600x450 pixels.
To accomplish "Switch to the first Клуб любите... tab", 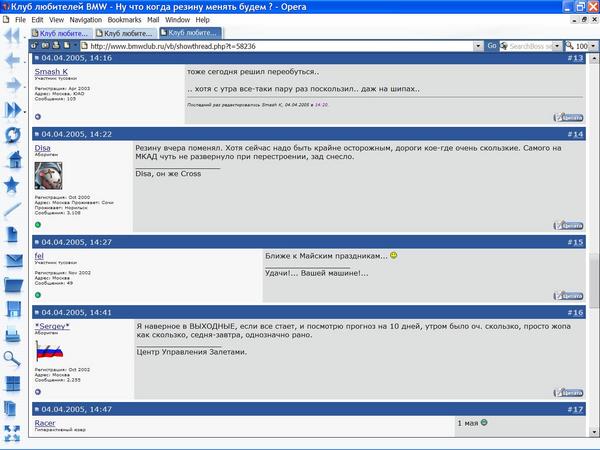I will pos(61,33).
